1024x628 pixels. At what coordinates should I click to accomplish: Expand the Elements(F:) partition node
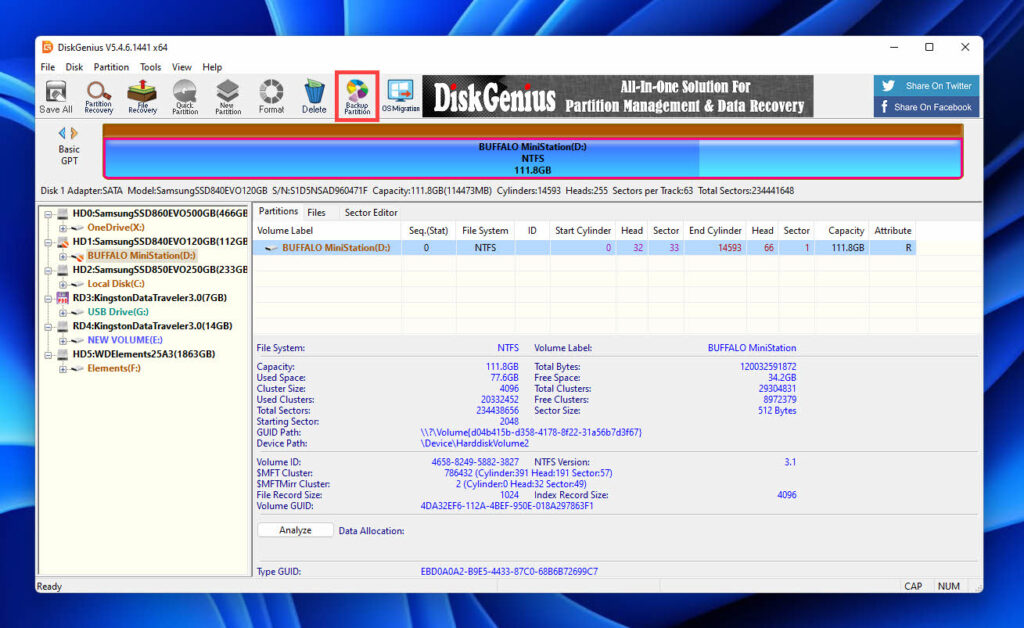(63, 368)
